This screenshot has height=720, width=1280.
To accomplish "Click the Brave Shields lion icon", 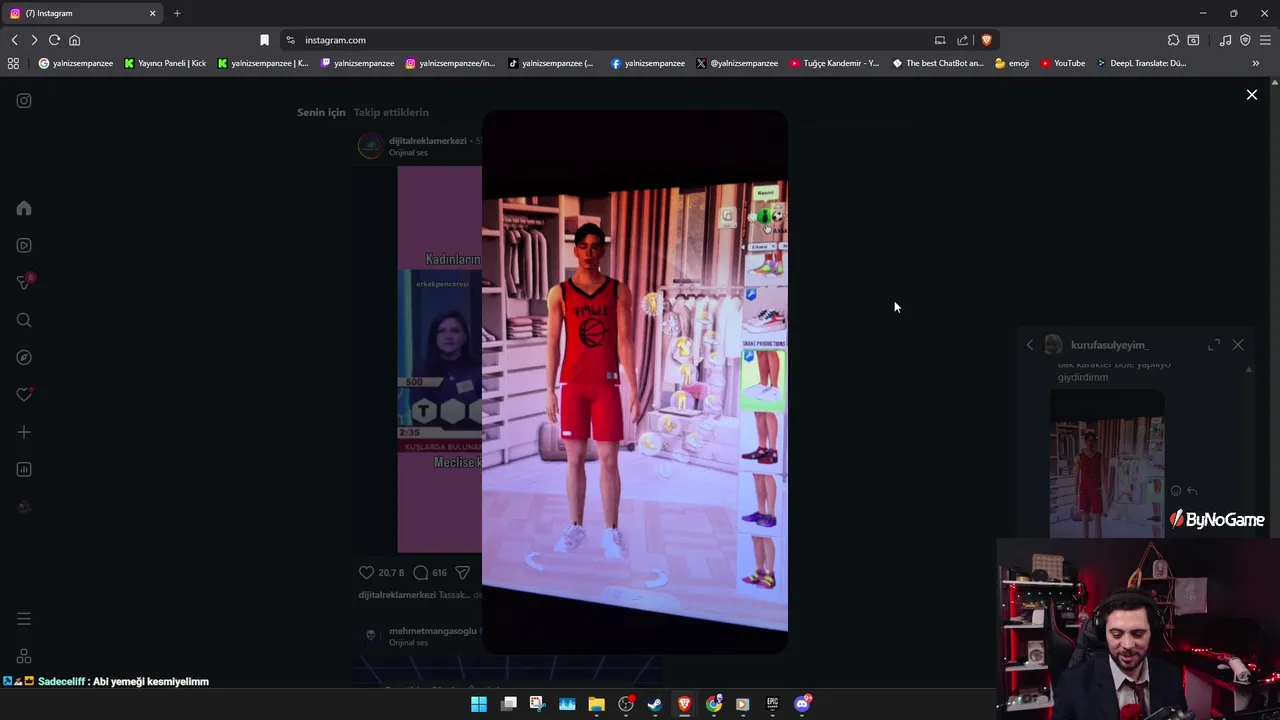I will 986,40.
